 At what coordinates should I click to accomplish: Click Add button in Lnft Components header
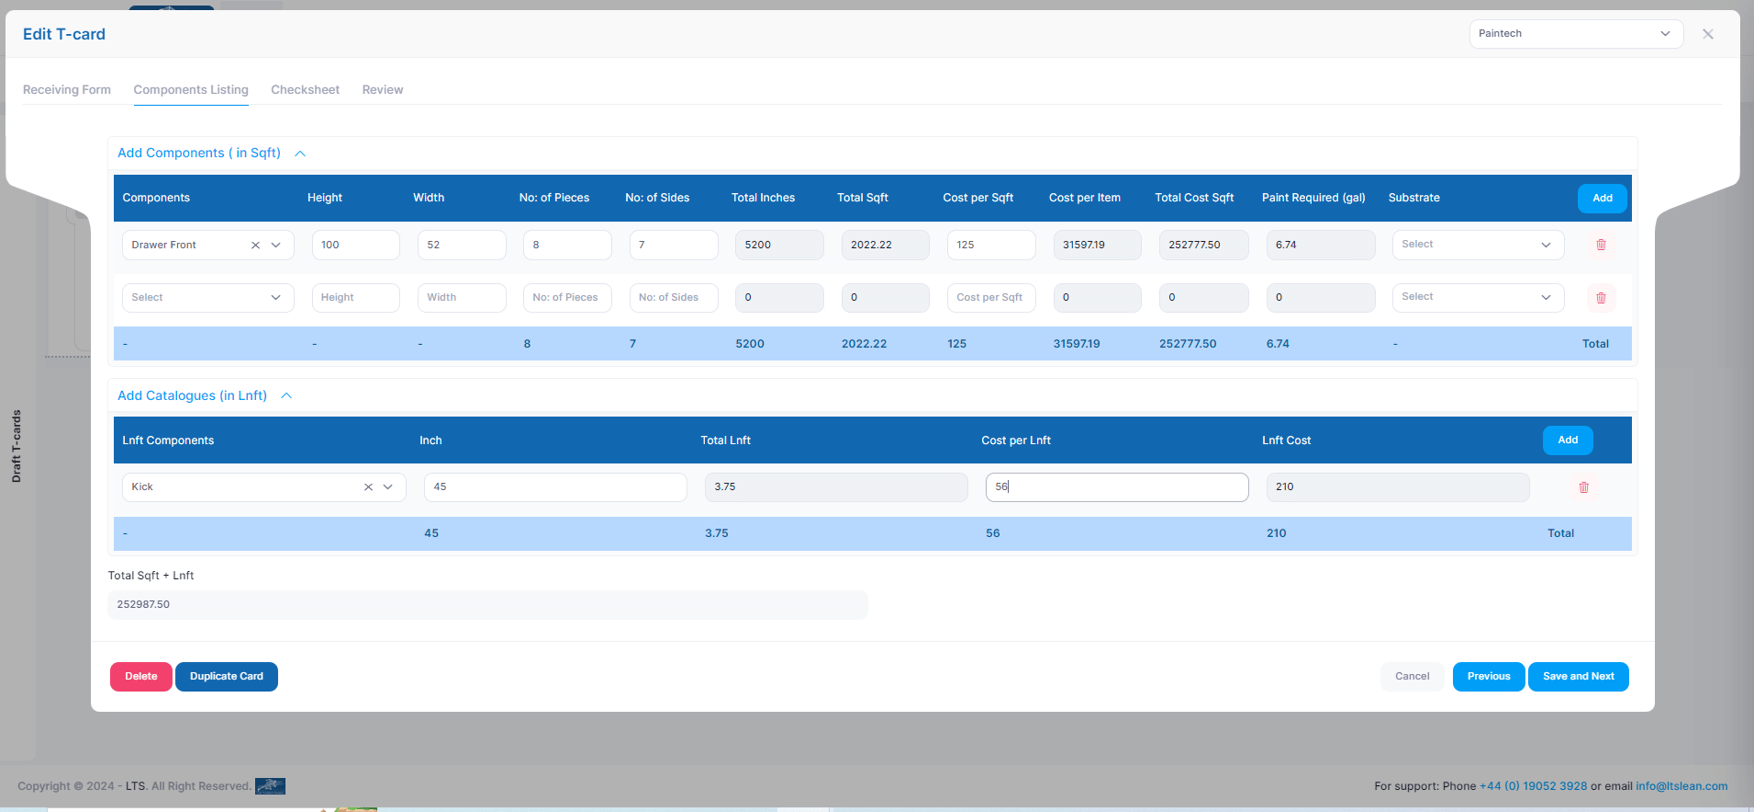click(1567, 440)
